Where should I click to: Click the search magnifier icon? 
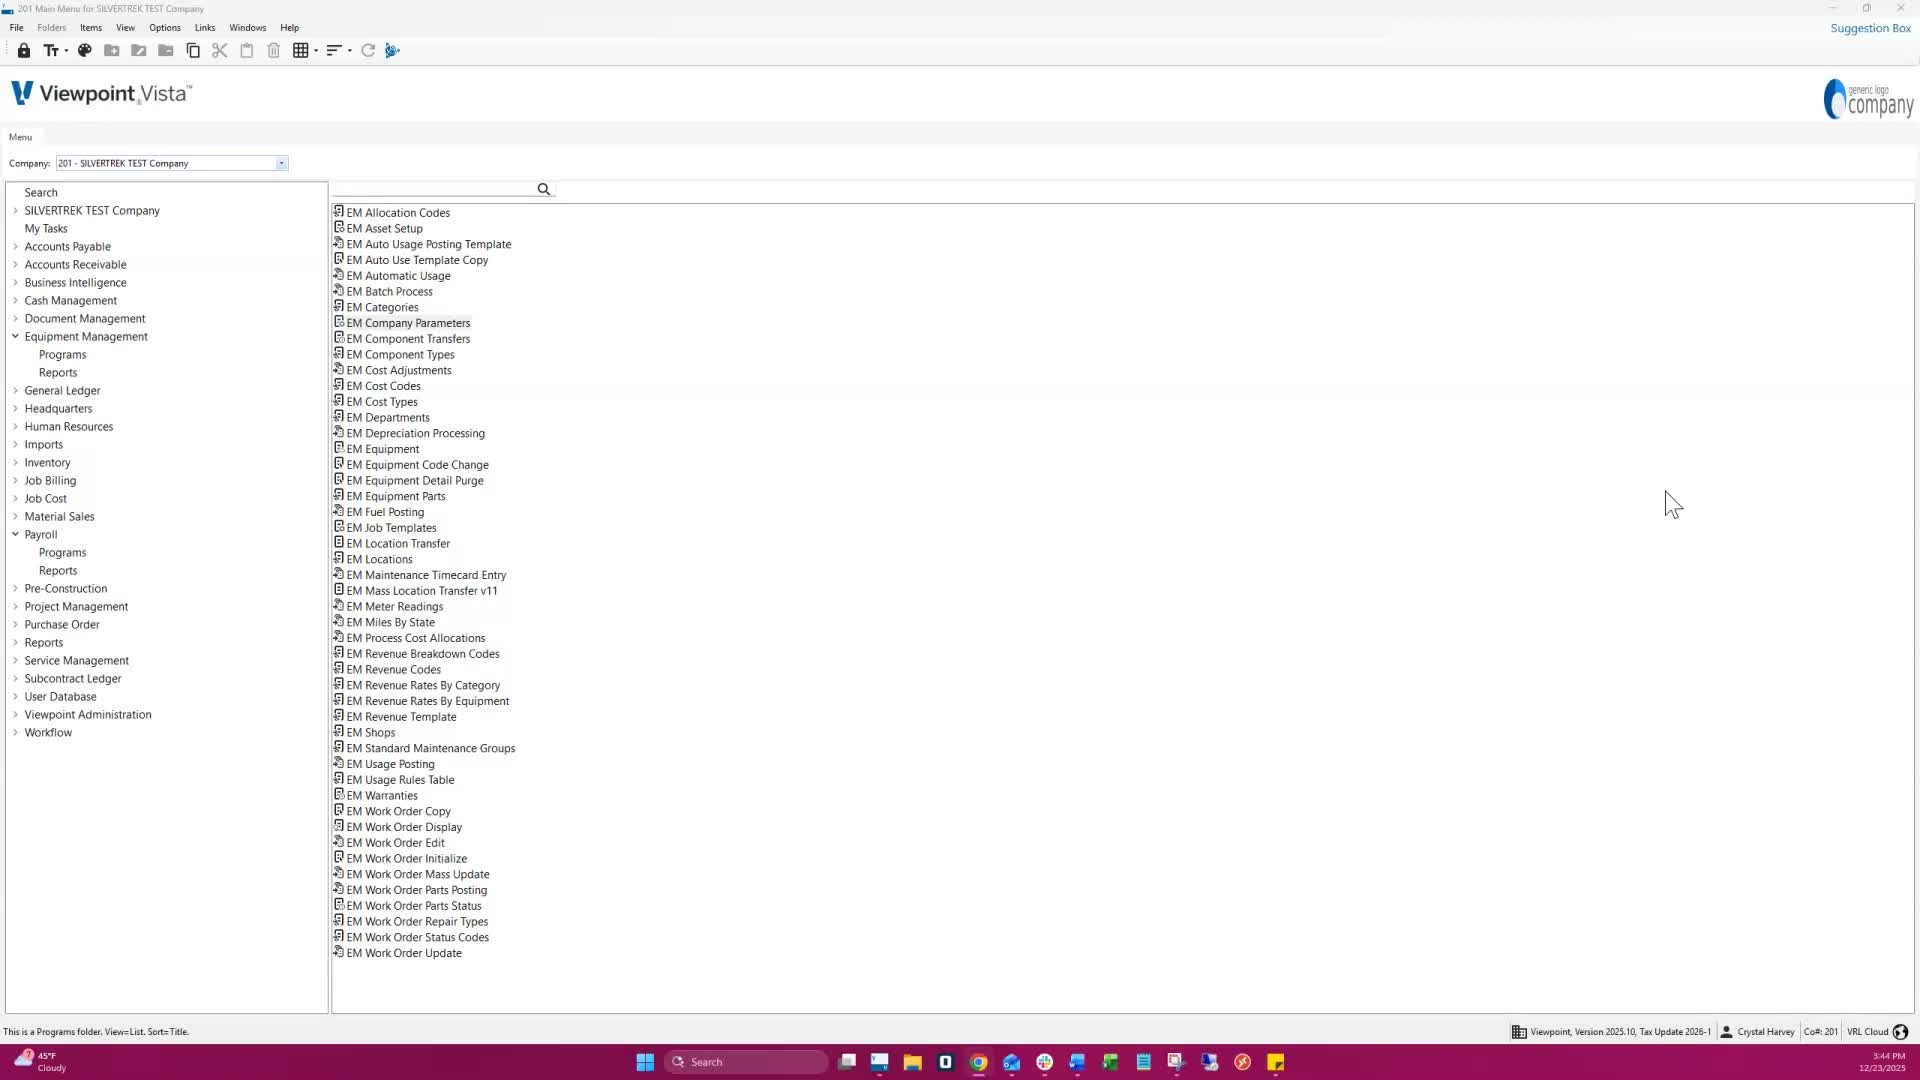544,189
